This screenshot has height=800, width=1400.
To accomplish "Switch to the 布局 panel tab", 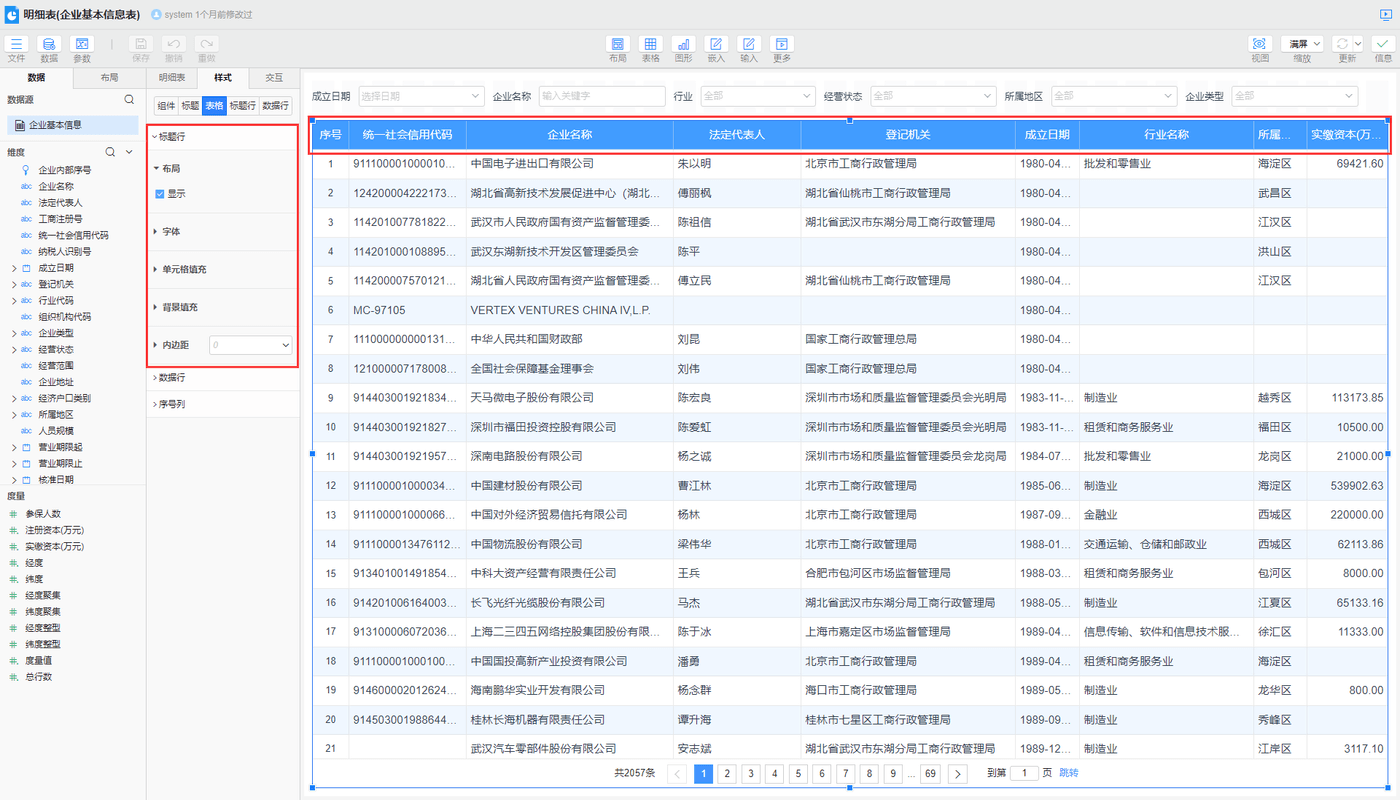I will tap(109, 78).
